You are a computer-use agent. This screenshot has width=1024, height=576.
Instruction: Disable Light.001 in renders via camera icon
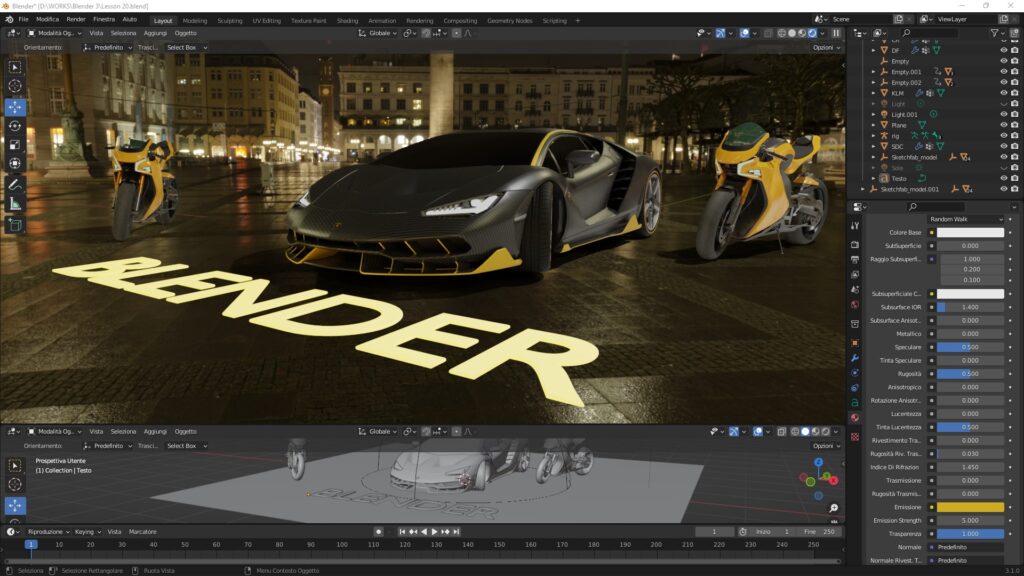tap(1014, 114)
